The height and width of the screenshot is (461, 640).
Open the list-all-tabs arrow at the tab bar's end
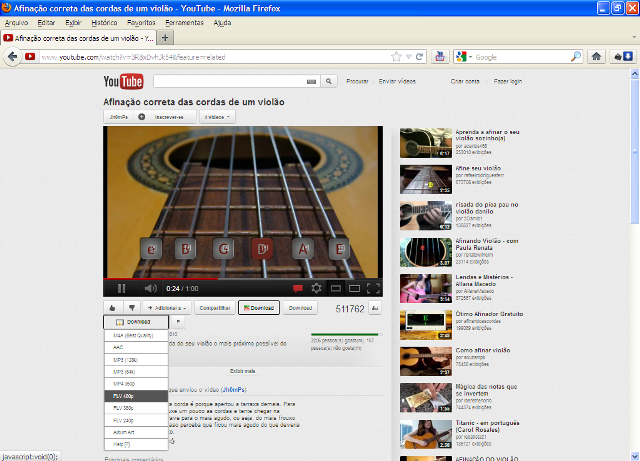pos(634,37)
